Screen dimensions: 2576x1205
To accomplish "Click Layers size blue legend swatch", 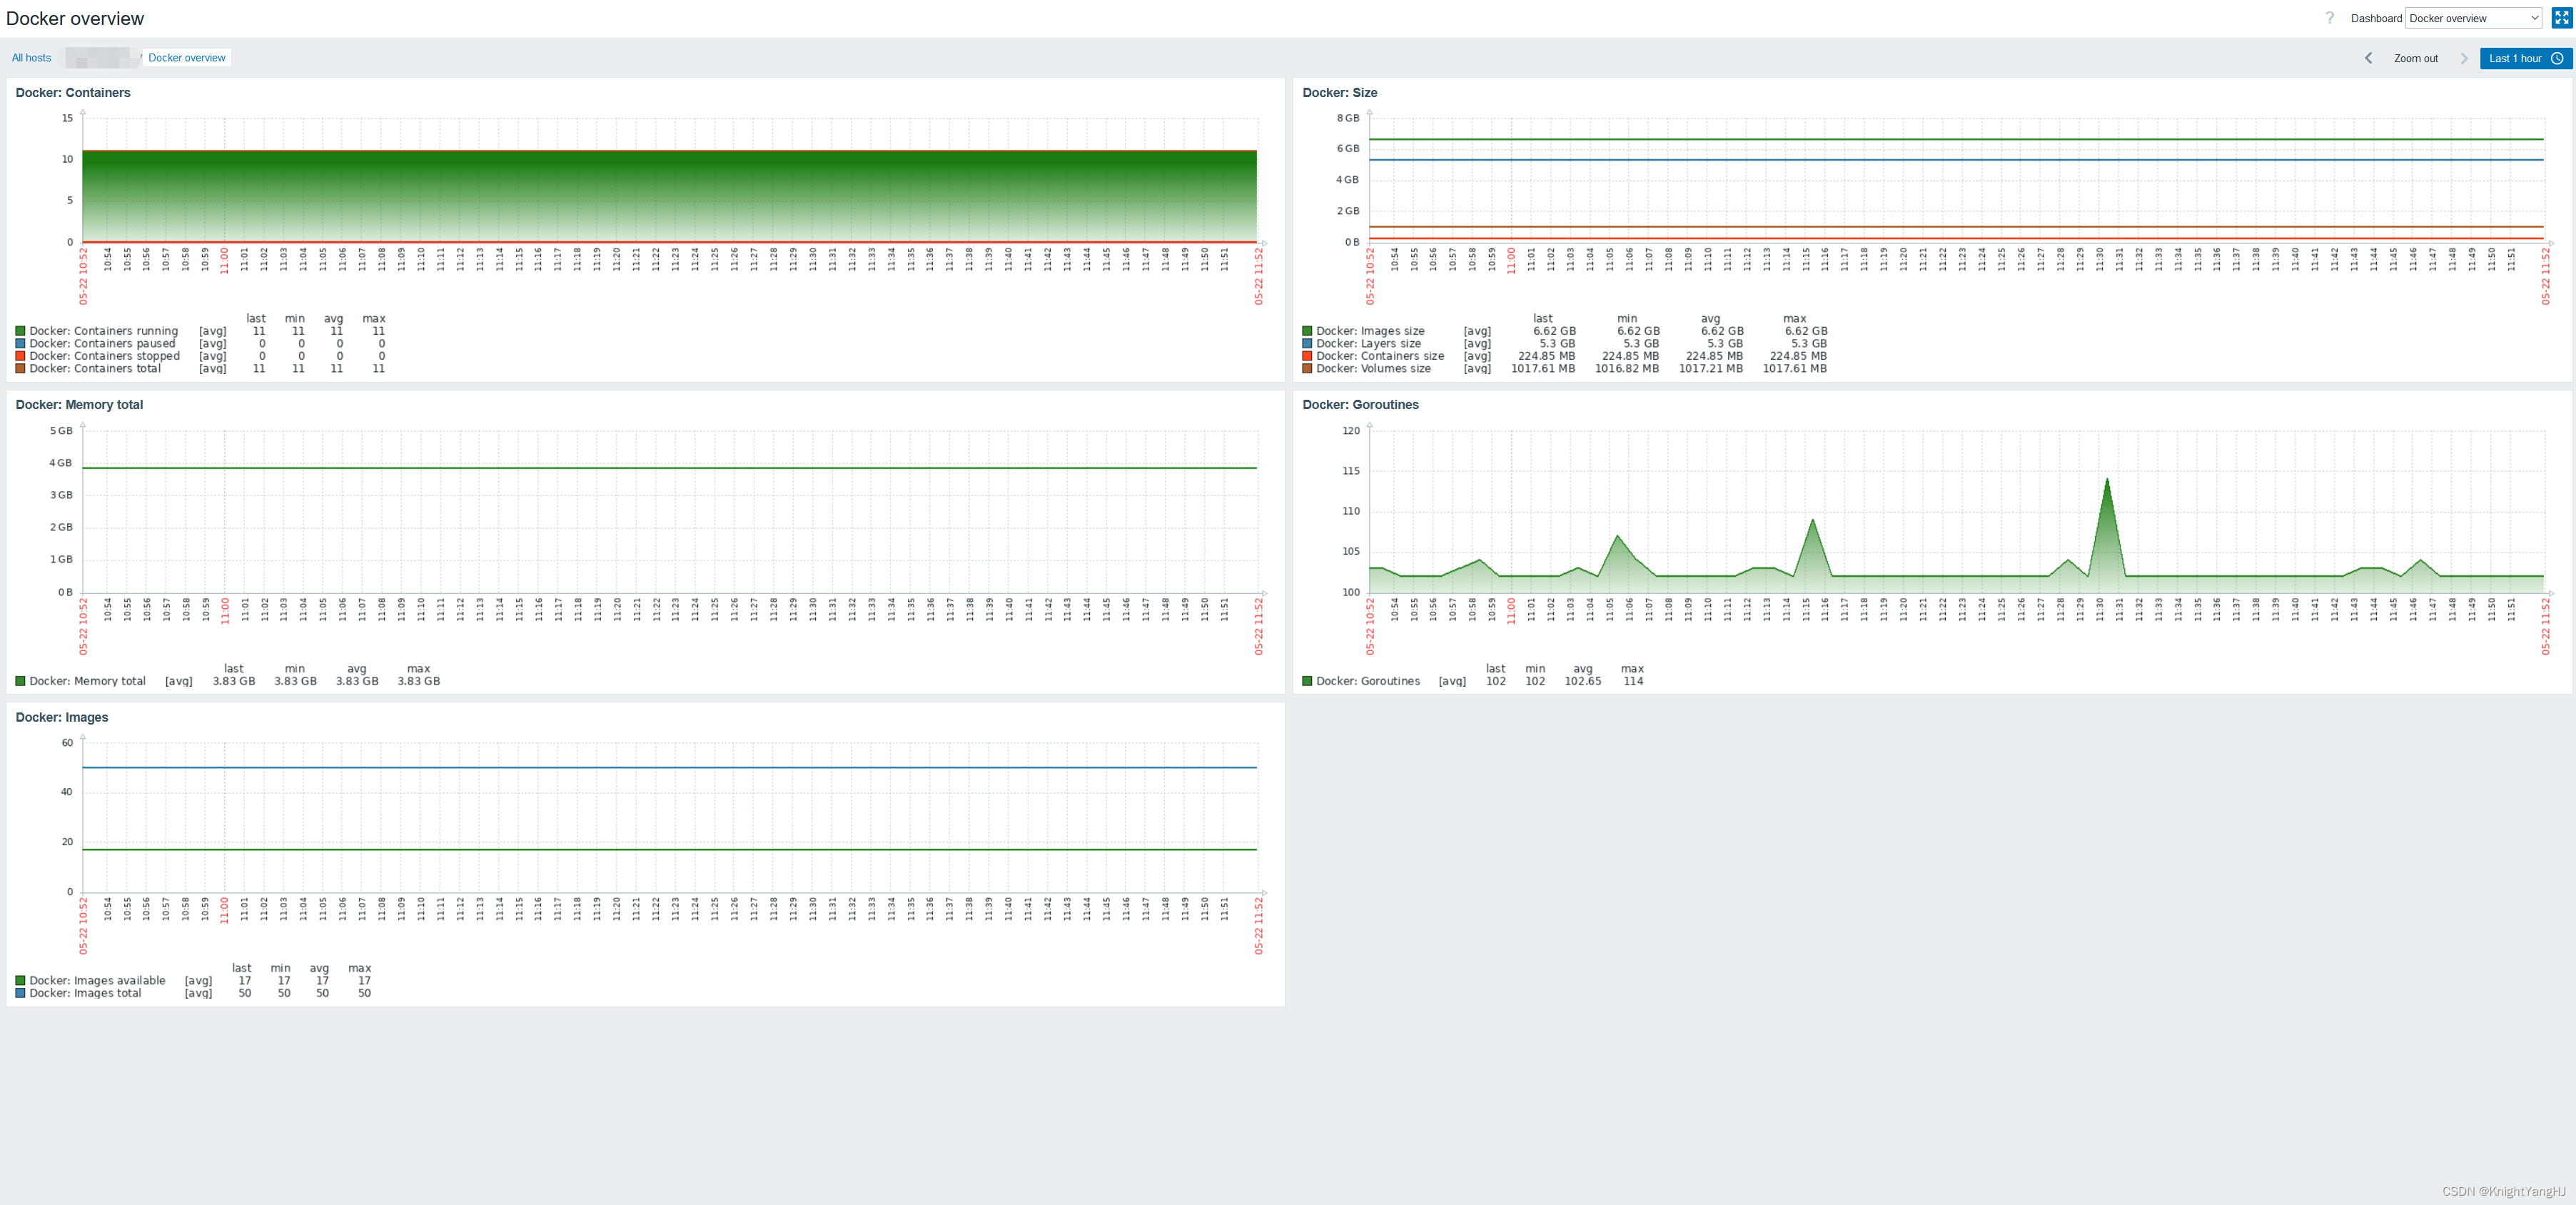I will [1307, 343].
